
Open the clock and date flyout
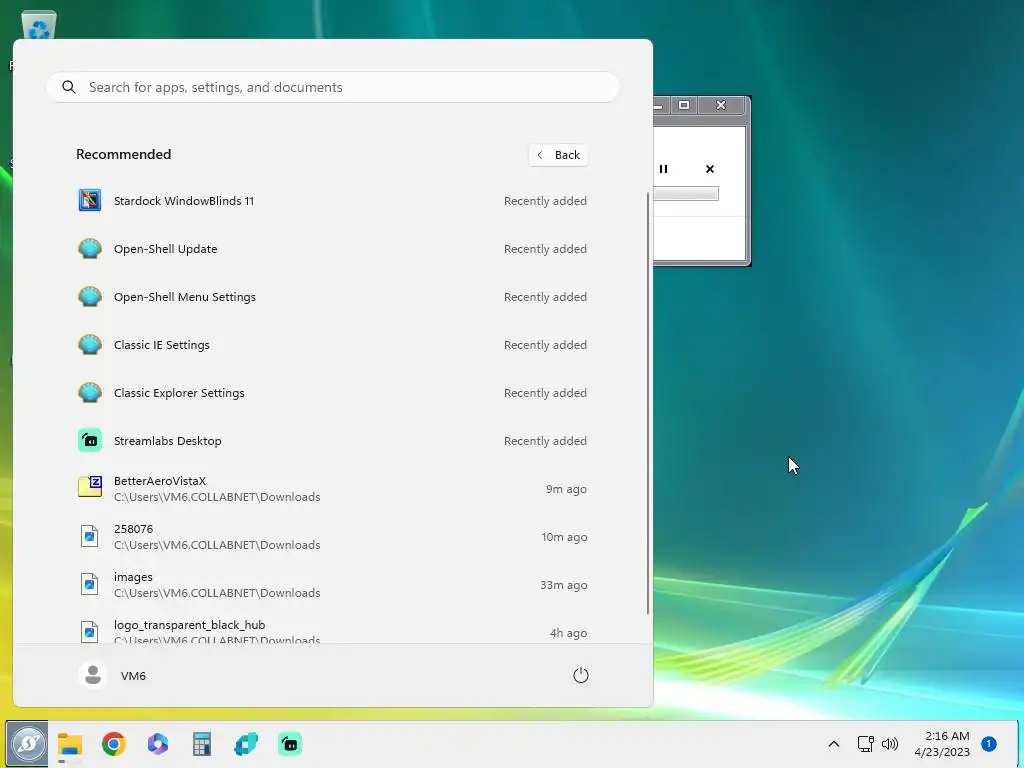pyautogui.click(x=942, y=744)
